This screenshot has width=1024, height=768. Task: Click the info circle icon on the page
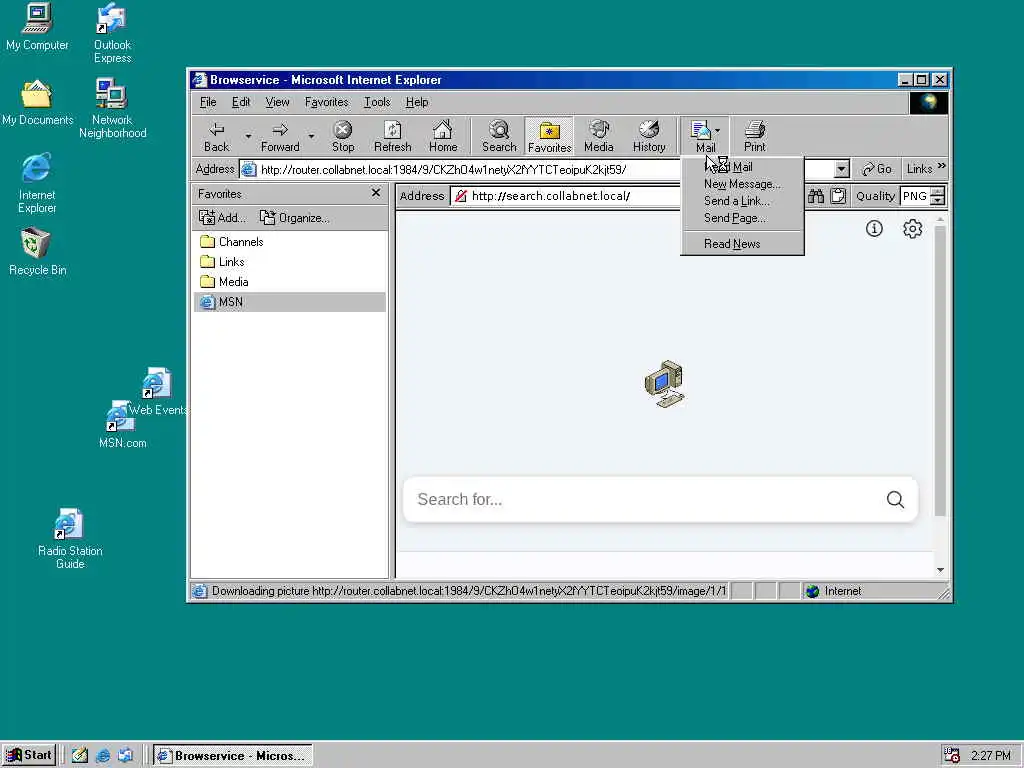(x=874, y=229)
